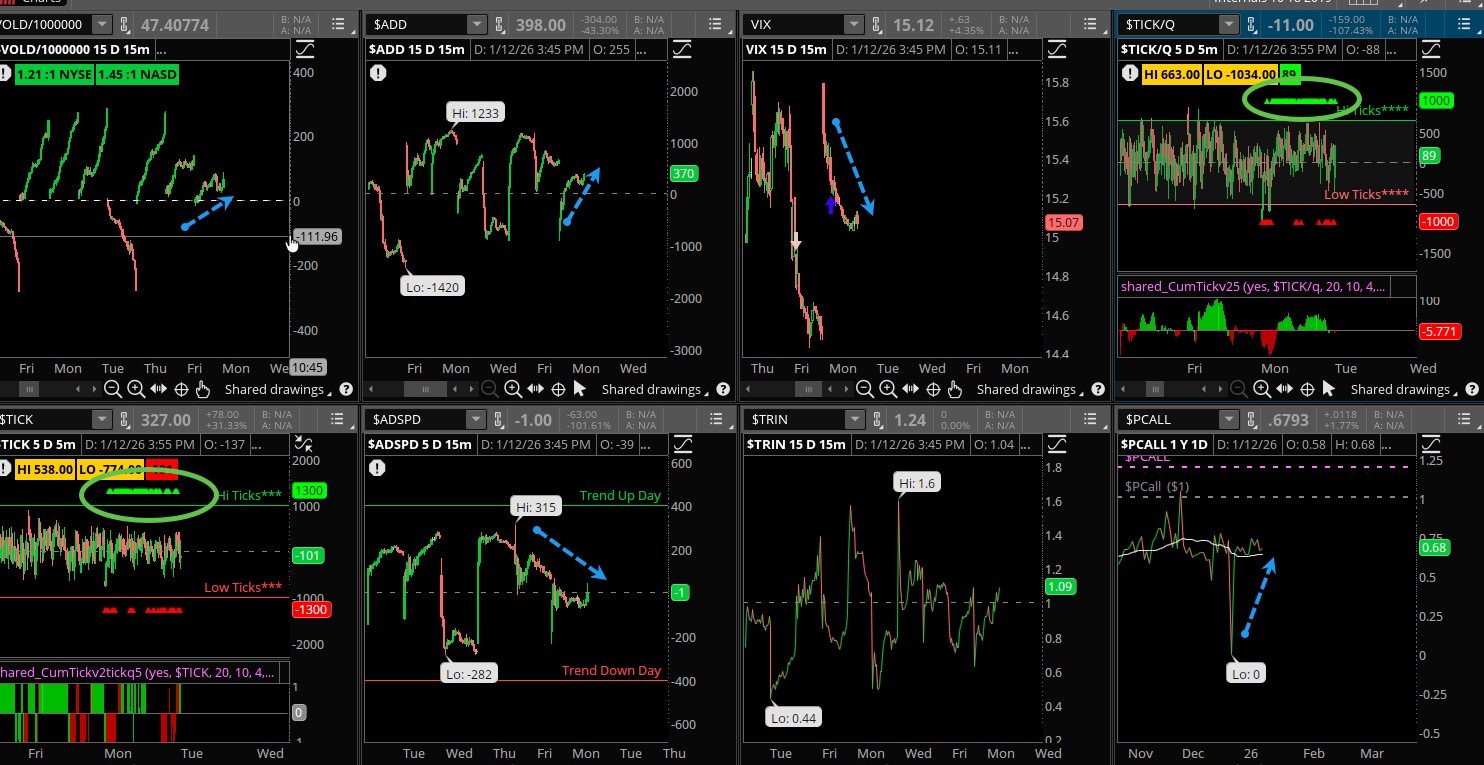Open the VIX symbol dropdown
The image size is (1484, 765).
[853, 24]
